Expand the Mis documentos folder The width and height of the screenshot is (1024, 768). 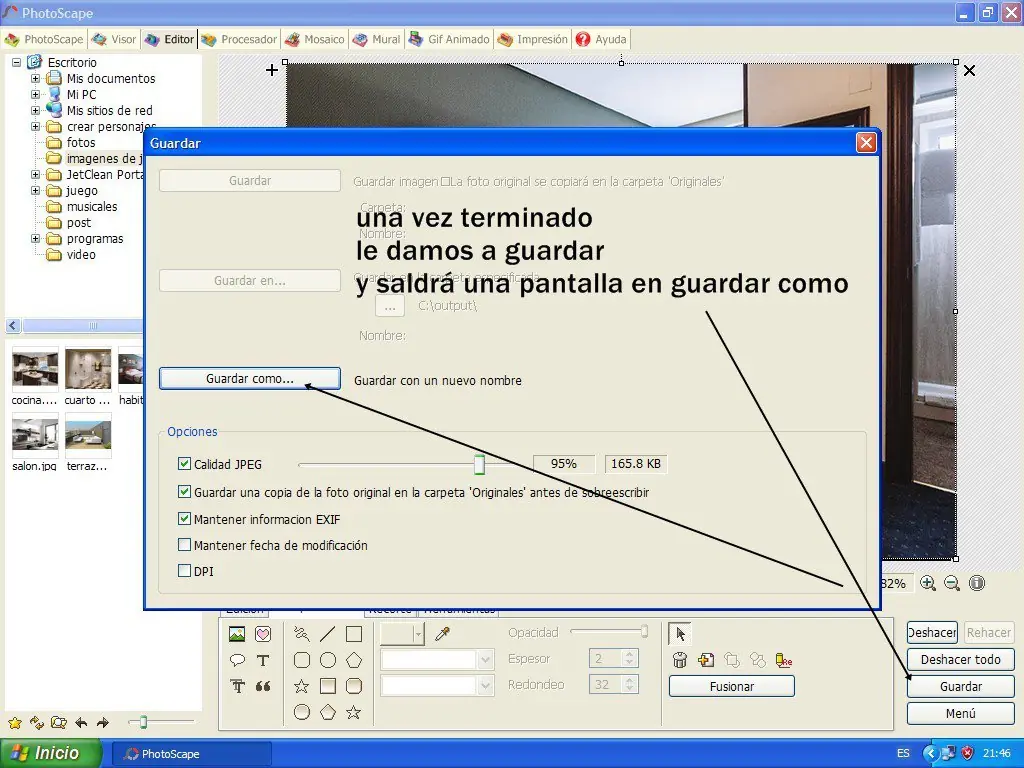36,78
